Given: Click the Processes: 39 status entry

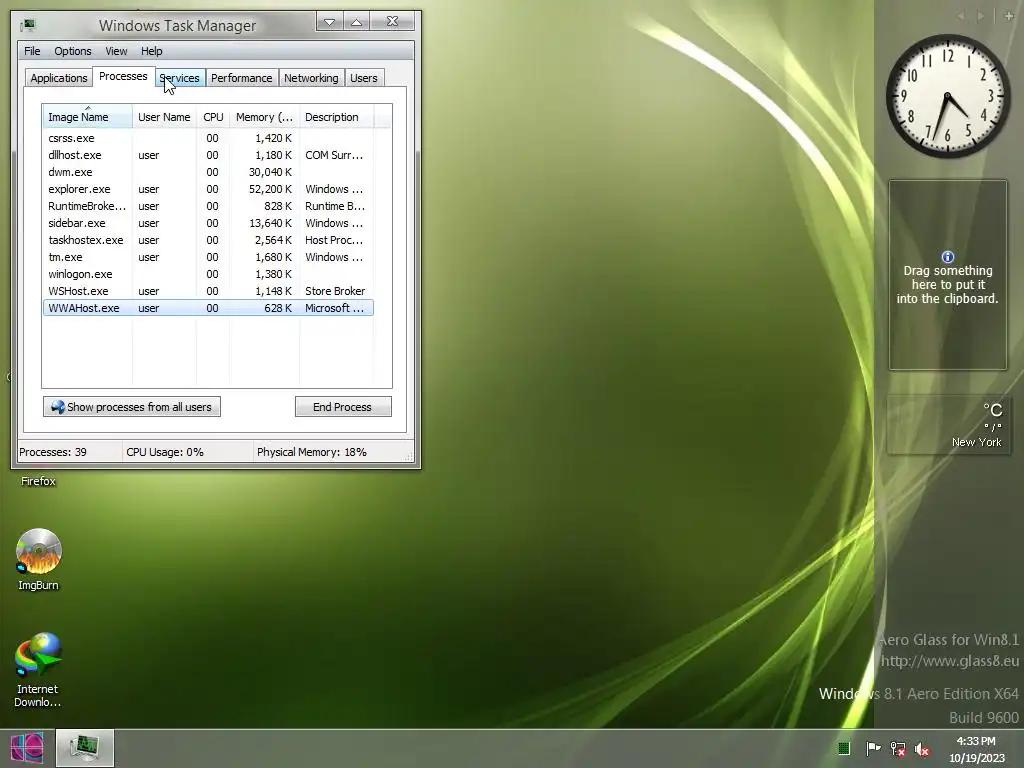Looking at the screenshot, I should coord(53,452).
